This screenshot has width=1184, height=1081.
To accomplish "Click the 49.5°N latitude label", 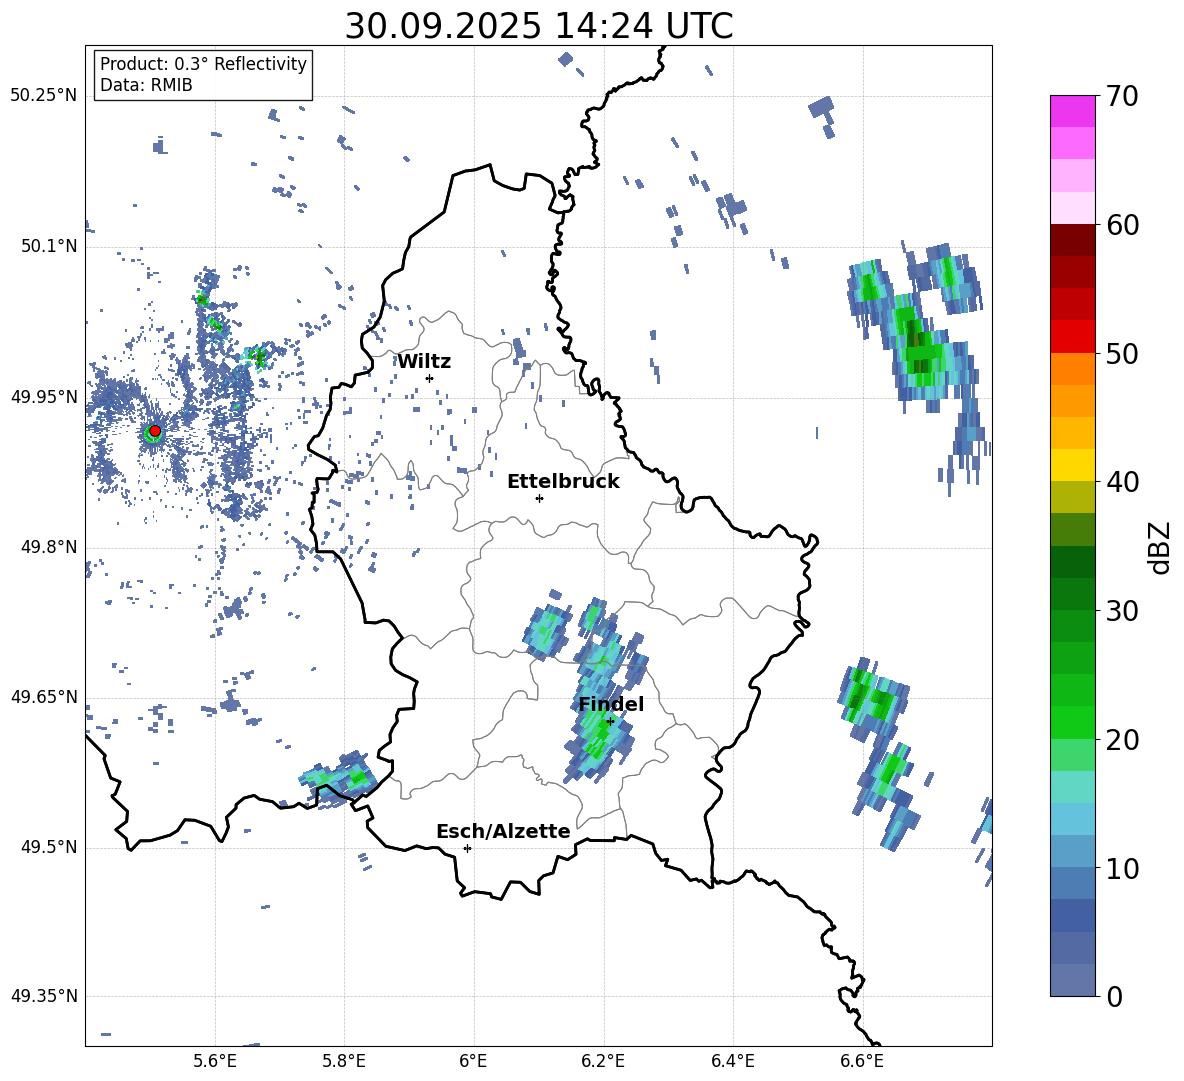I will point(48,847).
